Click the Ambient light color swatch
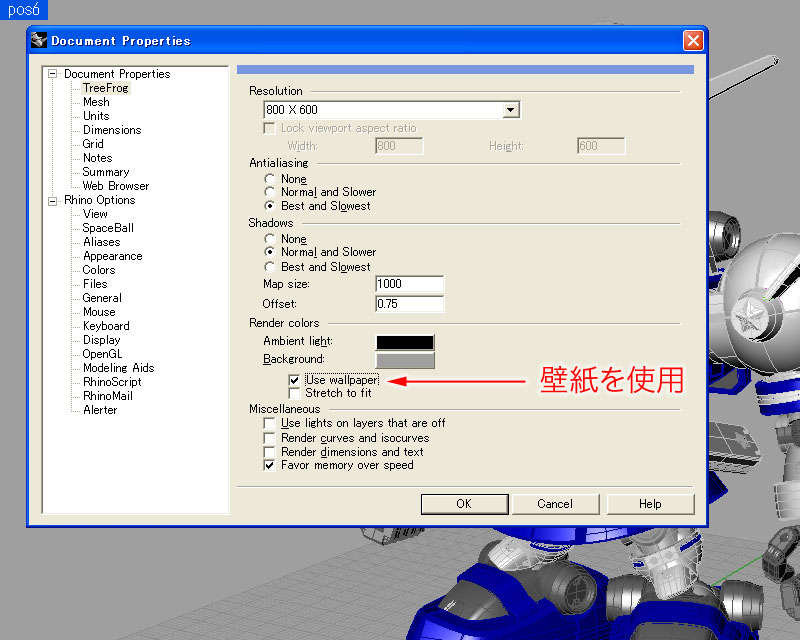The height and width of the screenshot is (640, 800). pyautogui.click(x=405, y=342)
